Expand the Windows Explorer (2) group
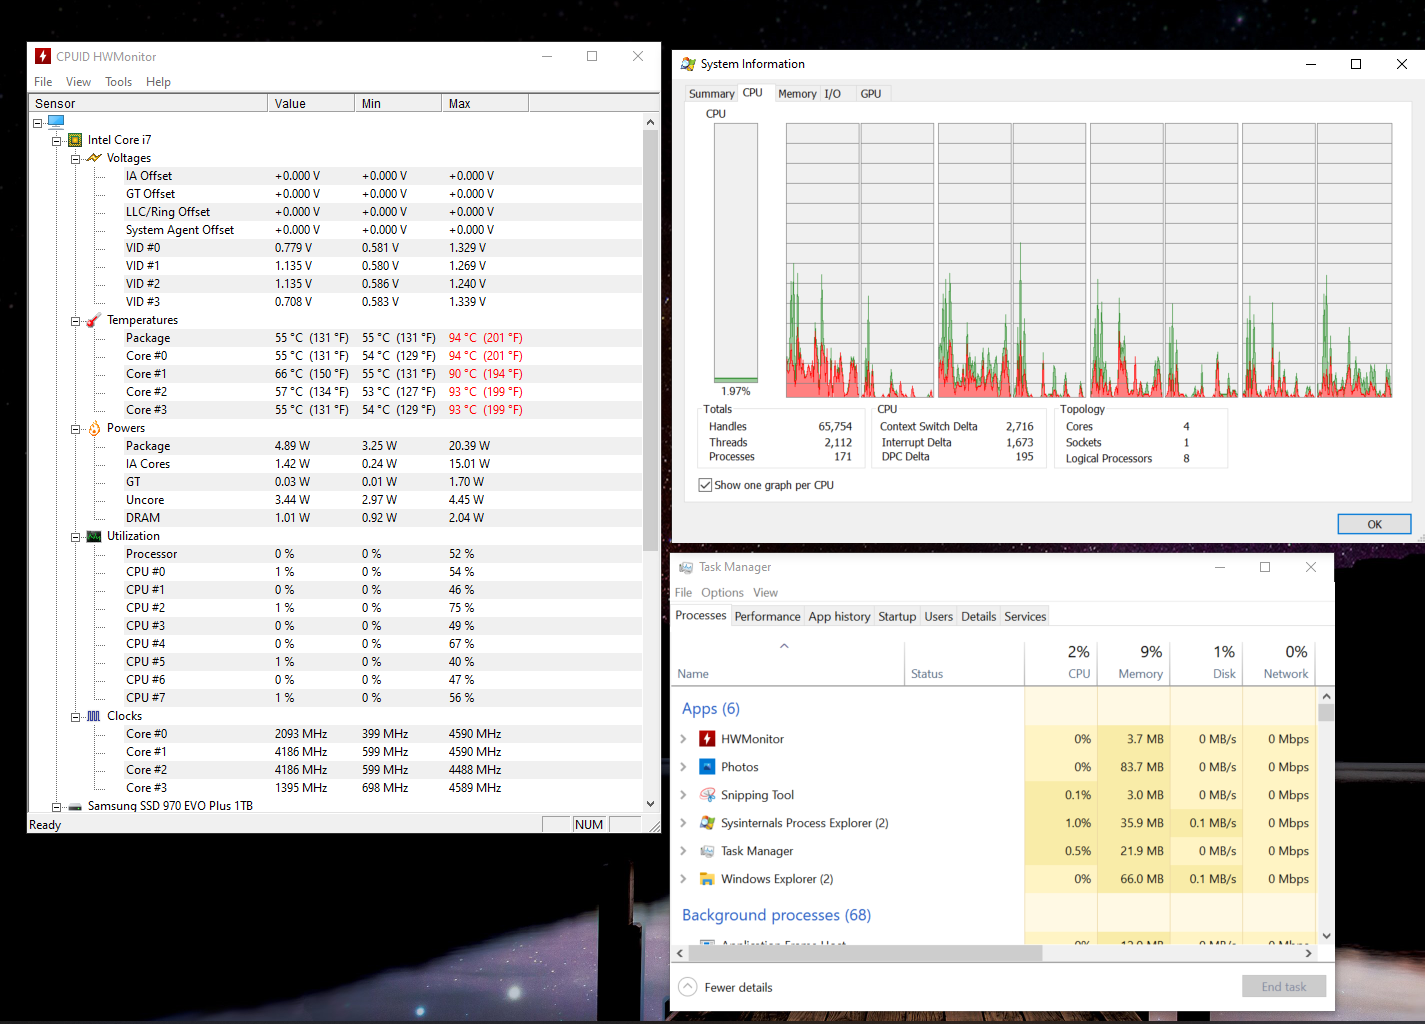1425x1024 pixels. 683,879
